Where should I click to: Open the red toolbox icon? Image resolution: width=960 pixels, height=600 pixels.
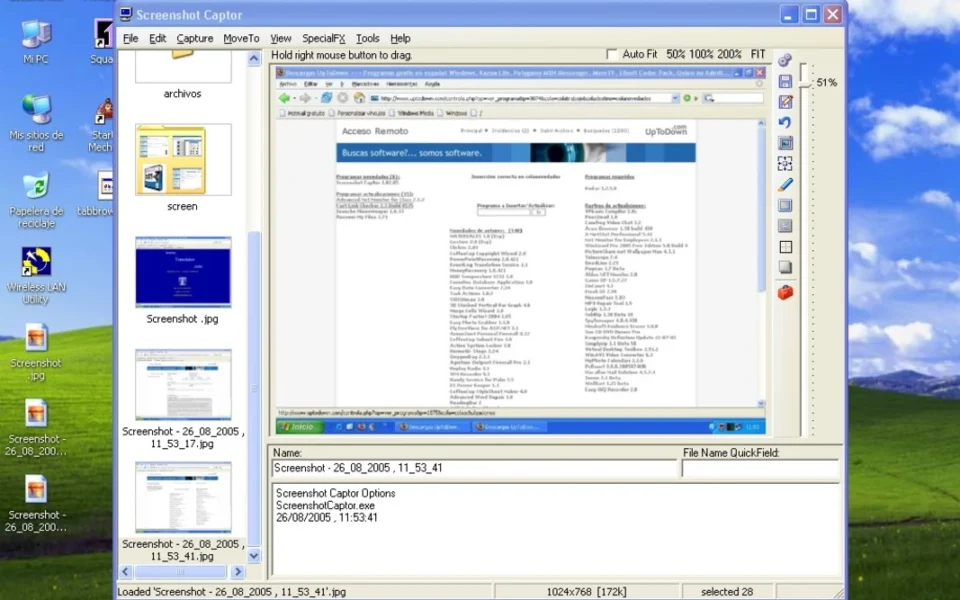pyautogui.click(x=785, y=292)
